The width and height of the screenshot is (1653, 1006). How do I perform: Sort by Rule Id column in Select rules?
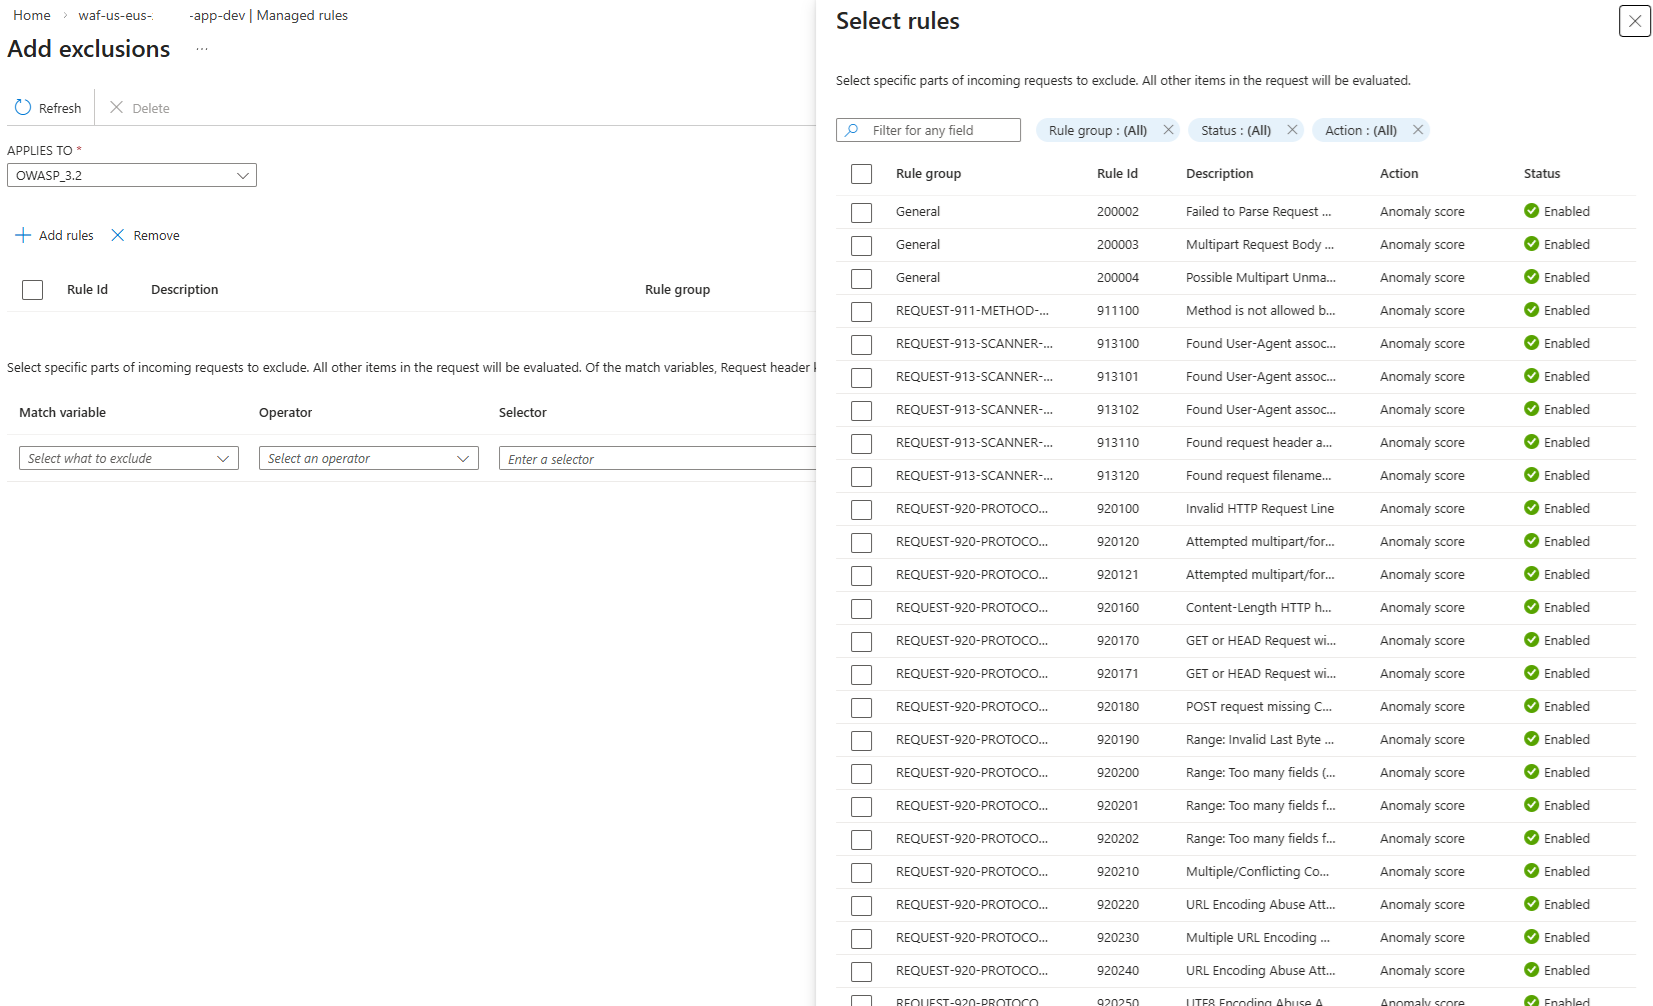[x=1117, y=174]
